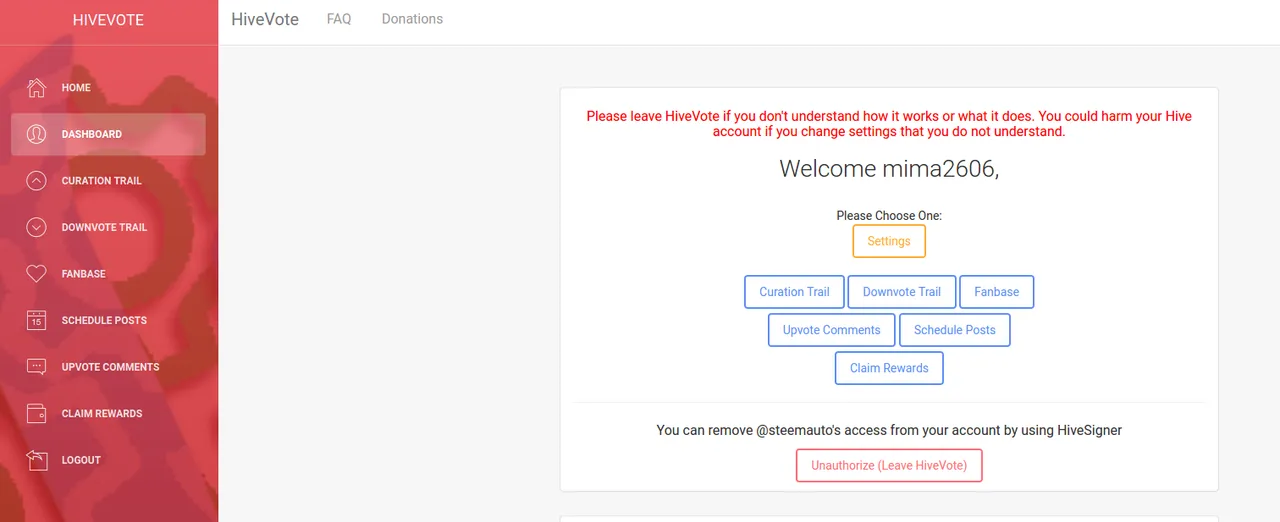Click the Fanbase button in the card

(997, 292)
